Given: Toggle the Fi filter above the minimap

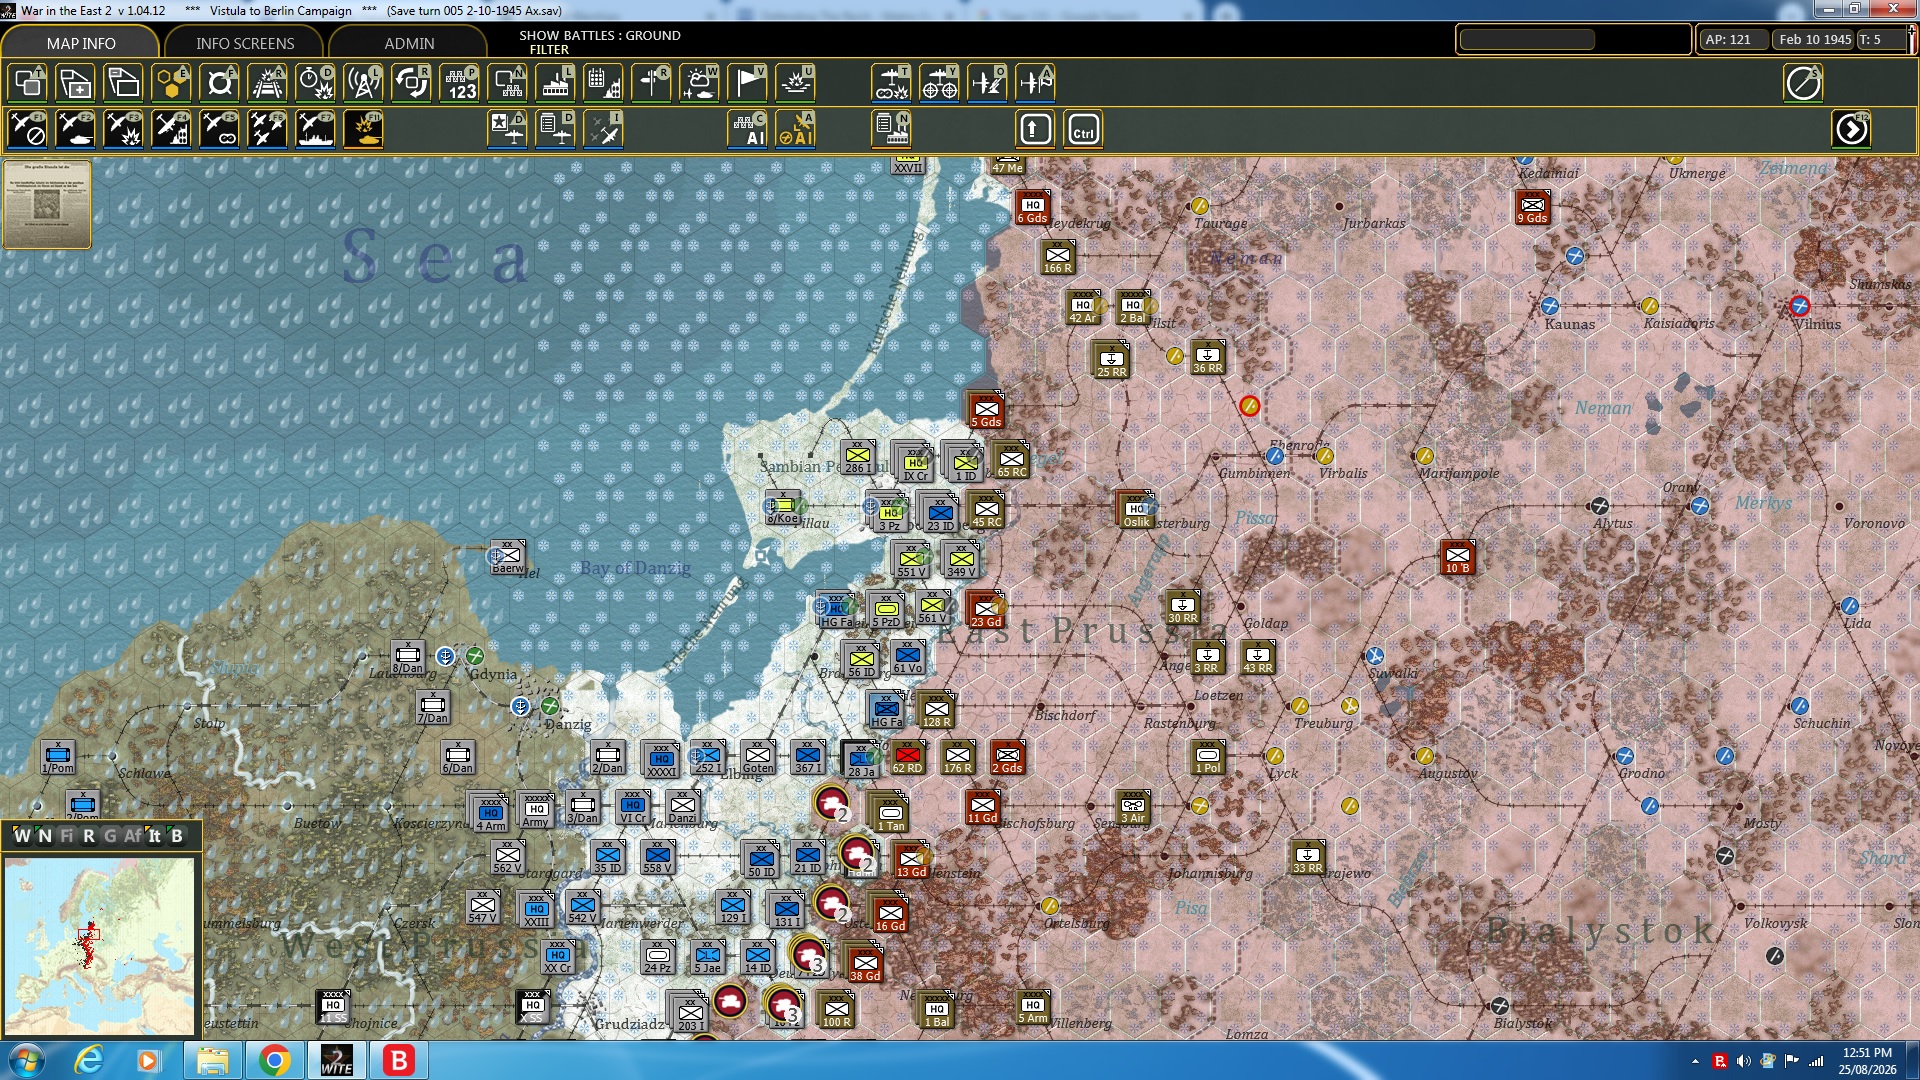Looking at the screenshot, I should [x=67, y=836].
